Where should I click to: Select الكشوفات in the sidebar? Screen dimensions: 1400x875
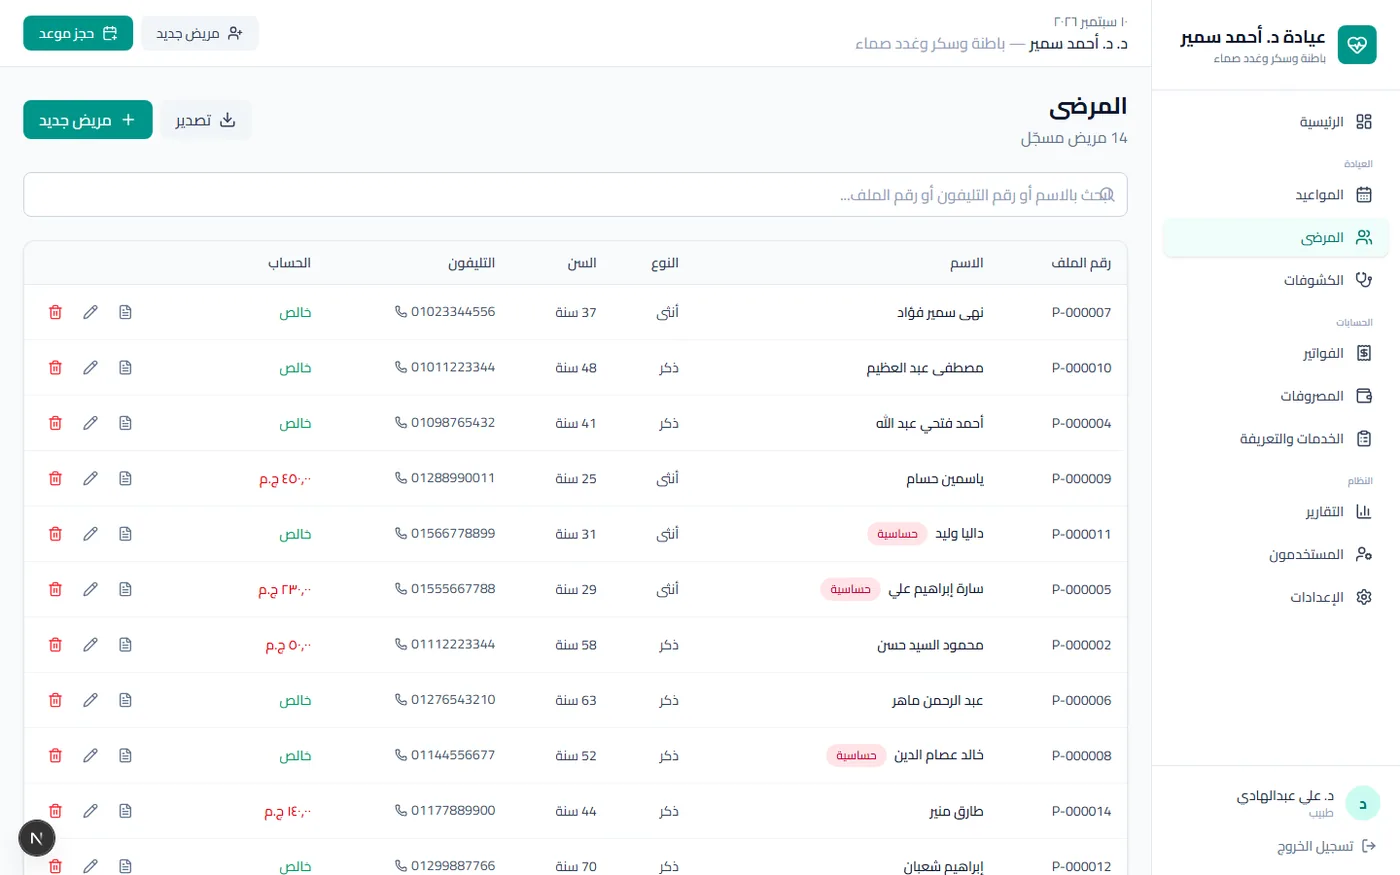point(1276,280)
